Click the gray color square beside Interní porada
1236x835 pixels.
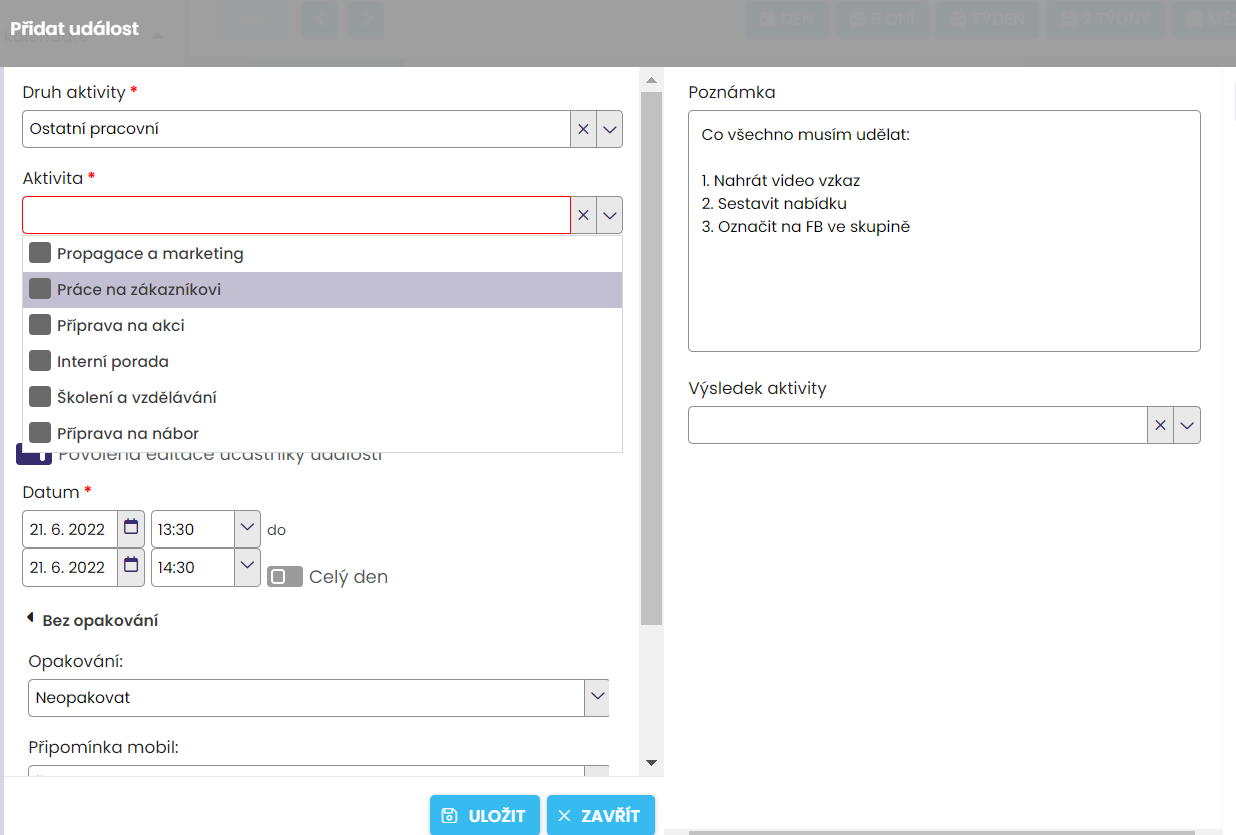(40, 361)
